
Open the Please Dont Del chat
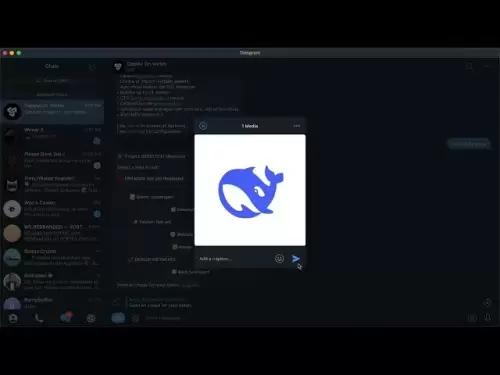52,160
